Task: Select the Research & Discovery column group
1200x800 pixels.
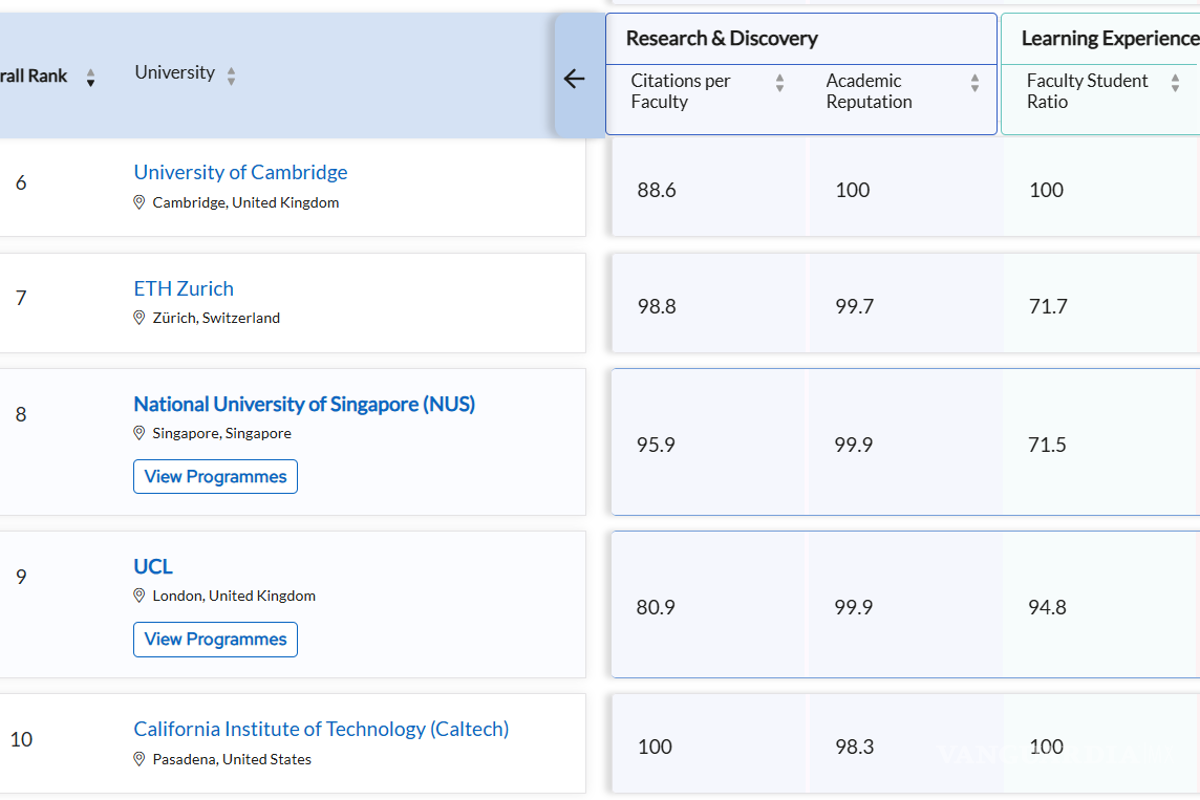Action: pos(721,39)
